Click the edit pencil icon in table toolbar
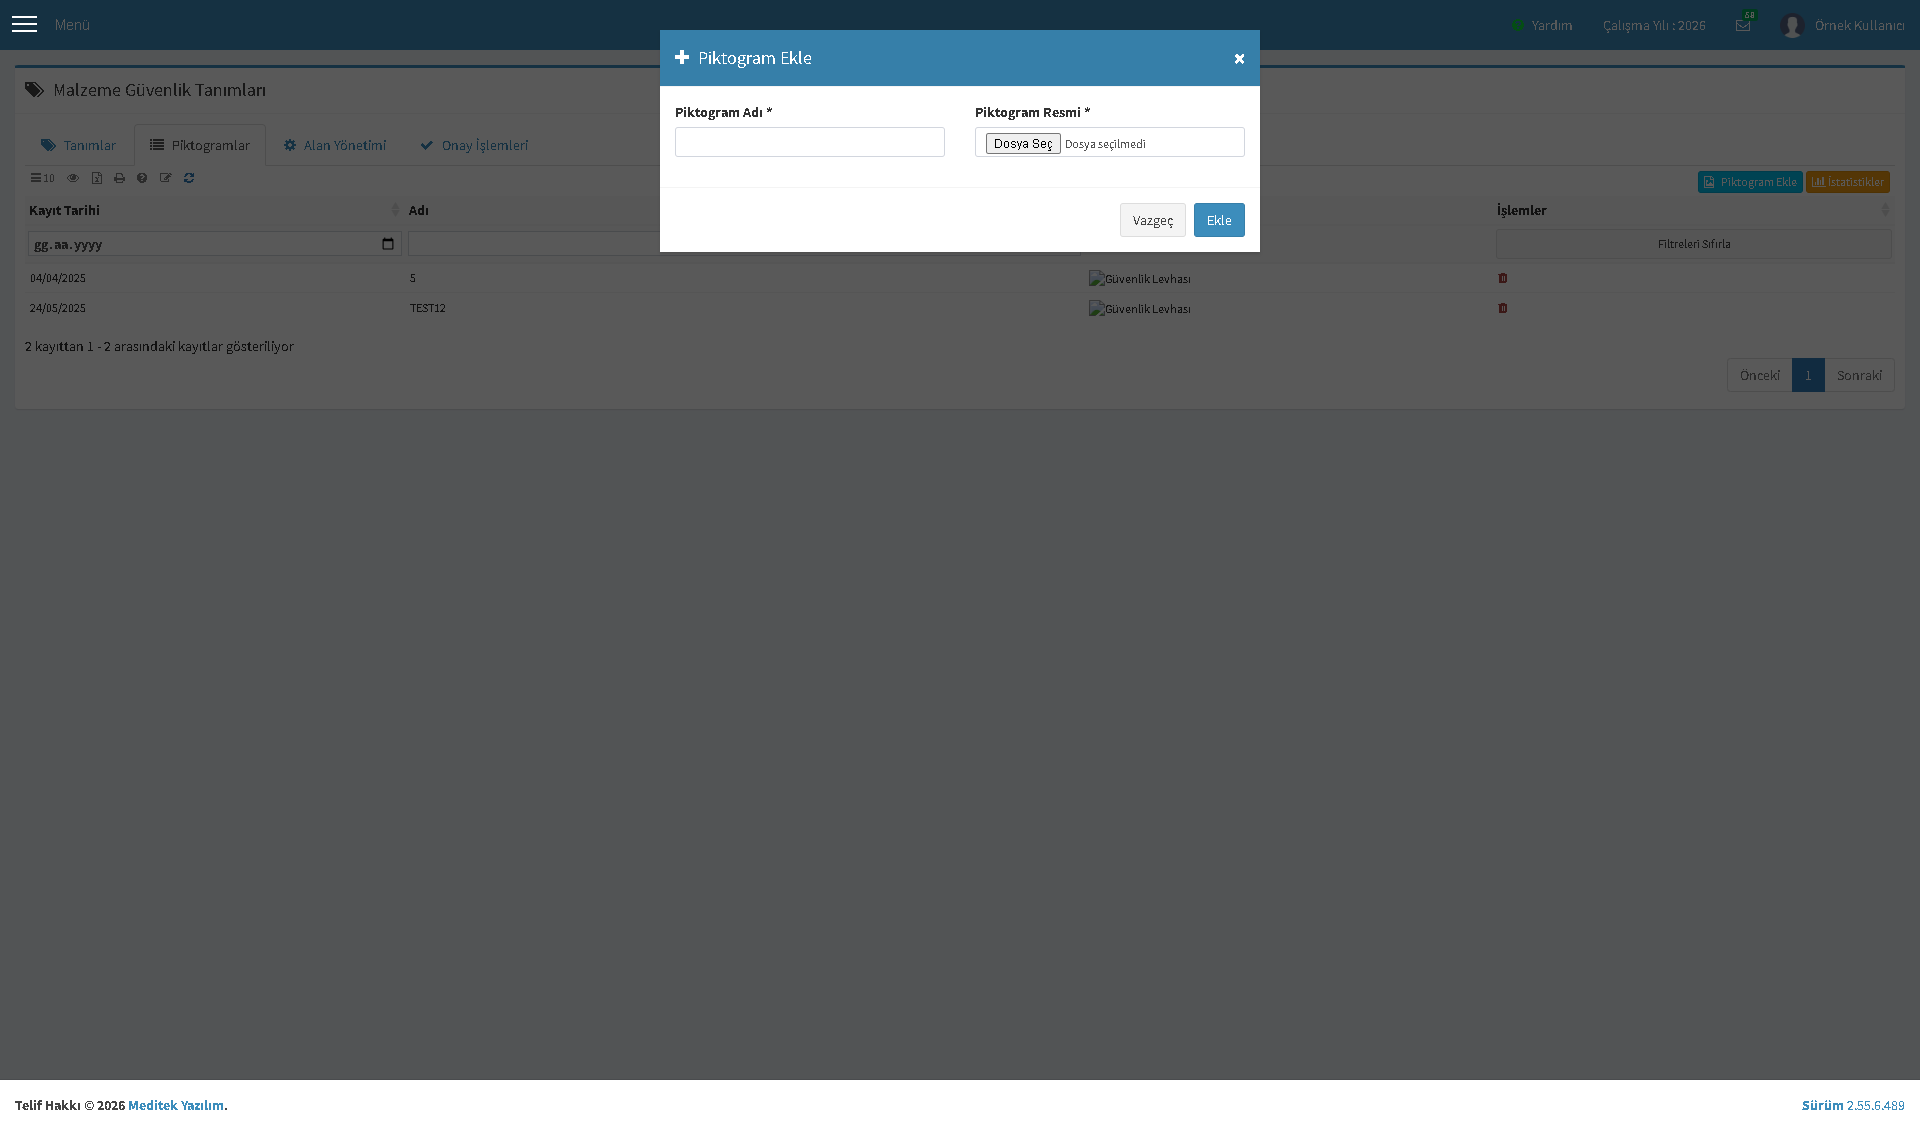1920x1130 pixels. (x=166, y=178)
